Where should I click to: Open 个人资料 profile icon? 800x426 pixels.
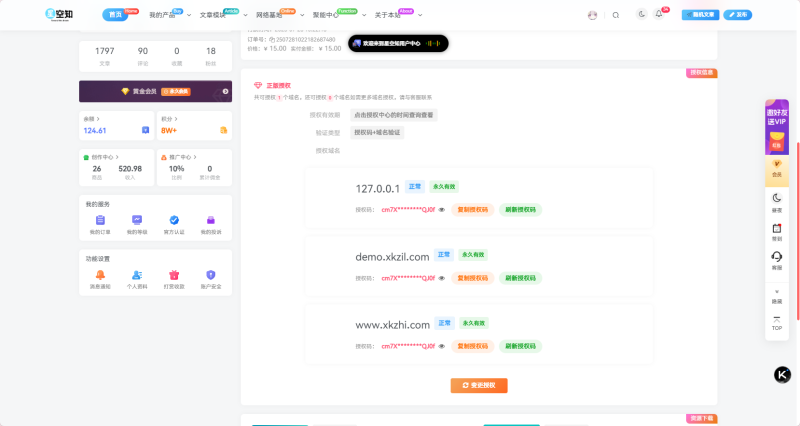click(x=137, y=275)
